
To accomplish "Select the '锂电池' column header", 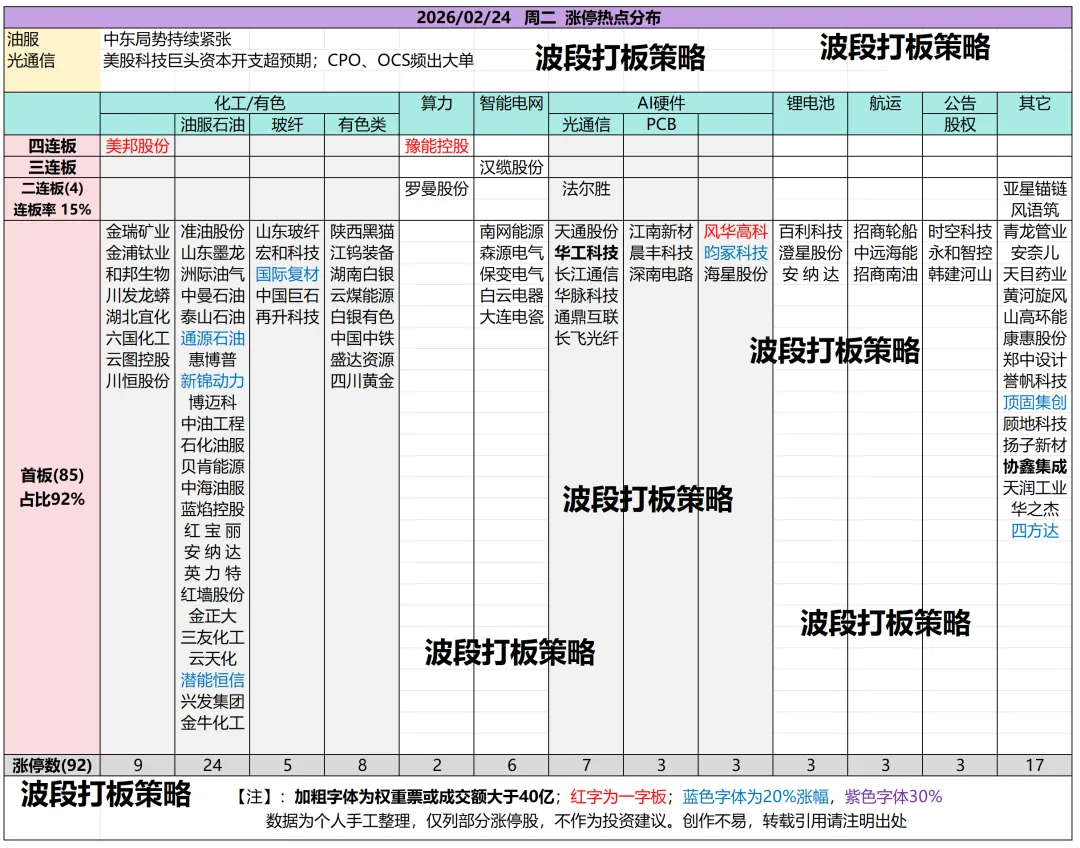I will tap(810, 103).
